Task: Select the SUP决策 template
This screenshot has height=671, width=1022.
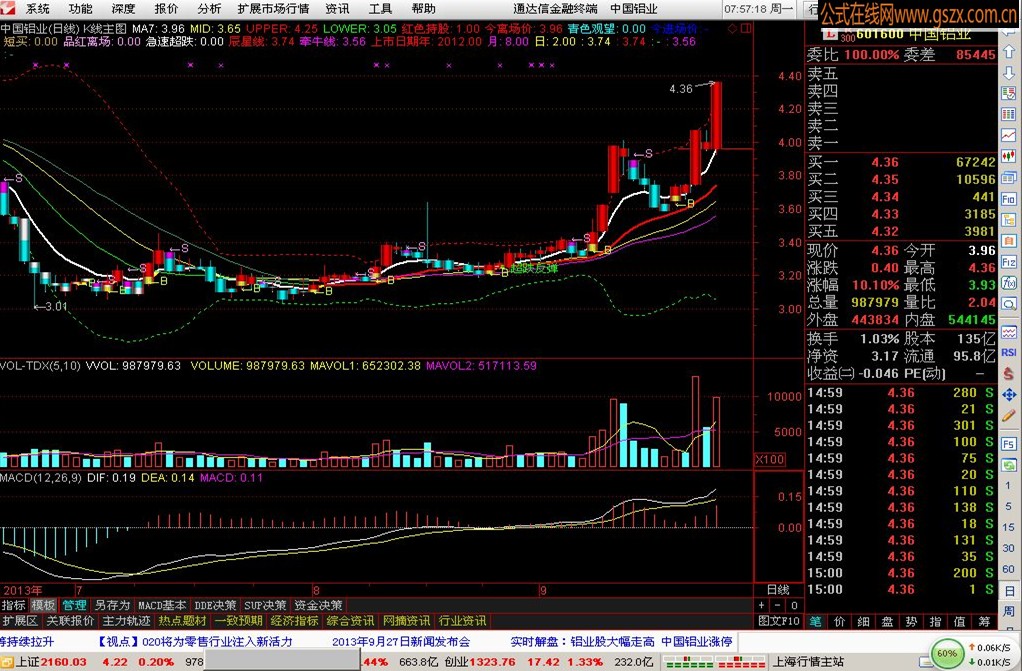Action: pyautogui.click(x=265, y=605)
